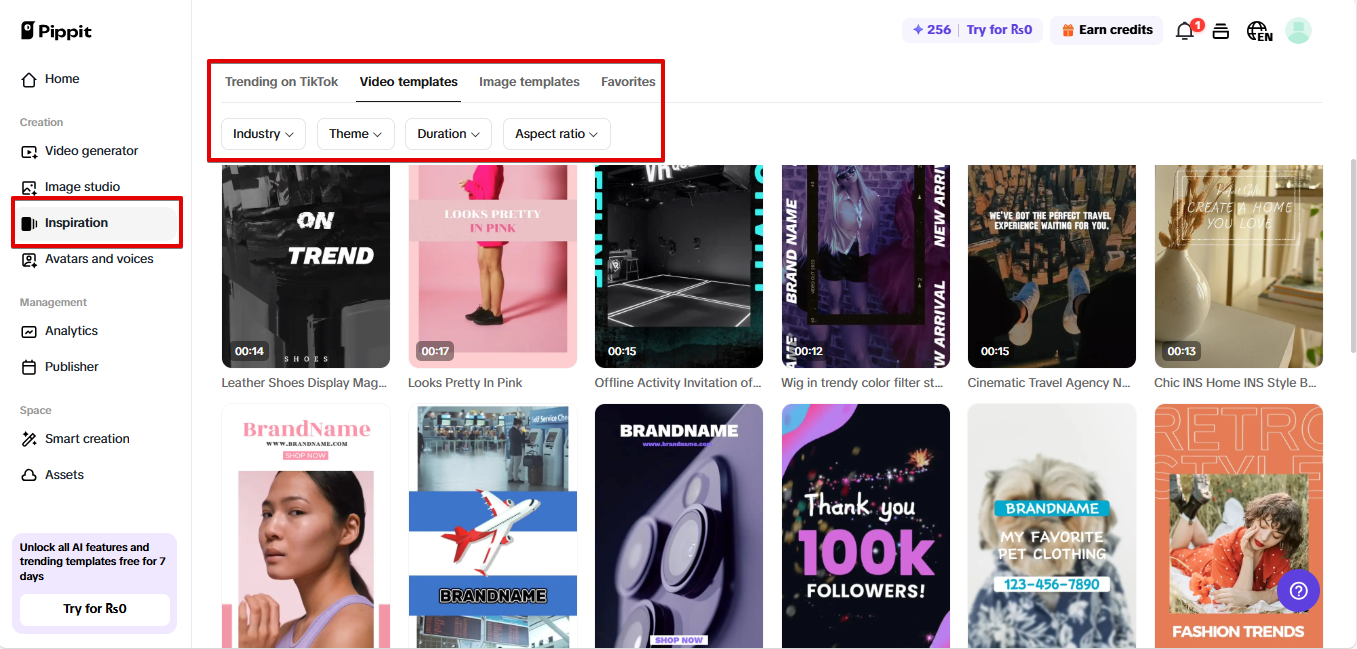This screenshot has height=649, width=1357.
Task: Open the Cinematic Travel Agency template thumbnail
Action: click(x=1052, y=266)
